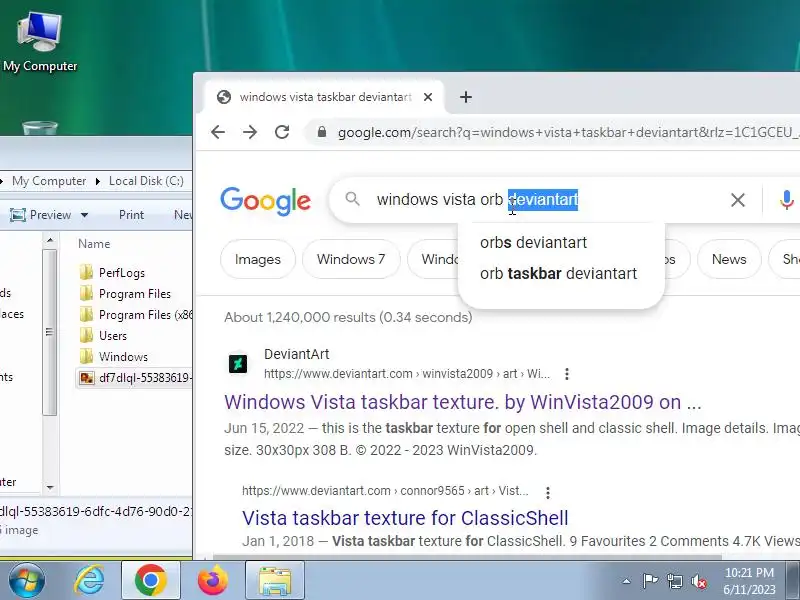
Task: Open the File Explorer taskbar button
Action: [274, 581]
